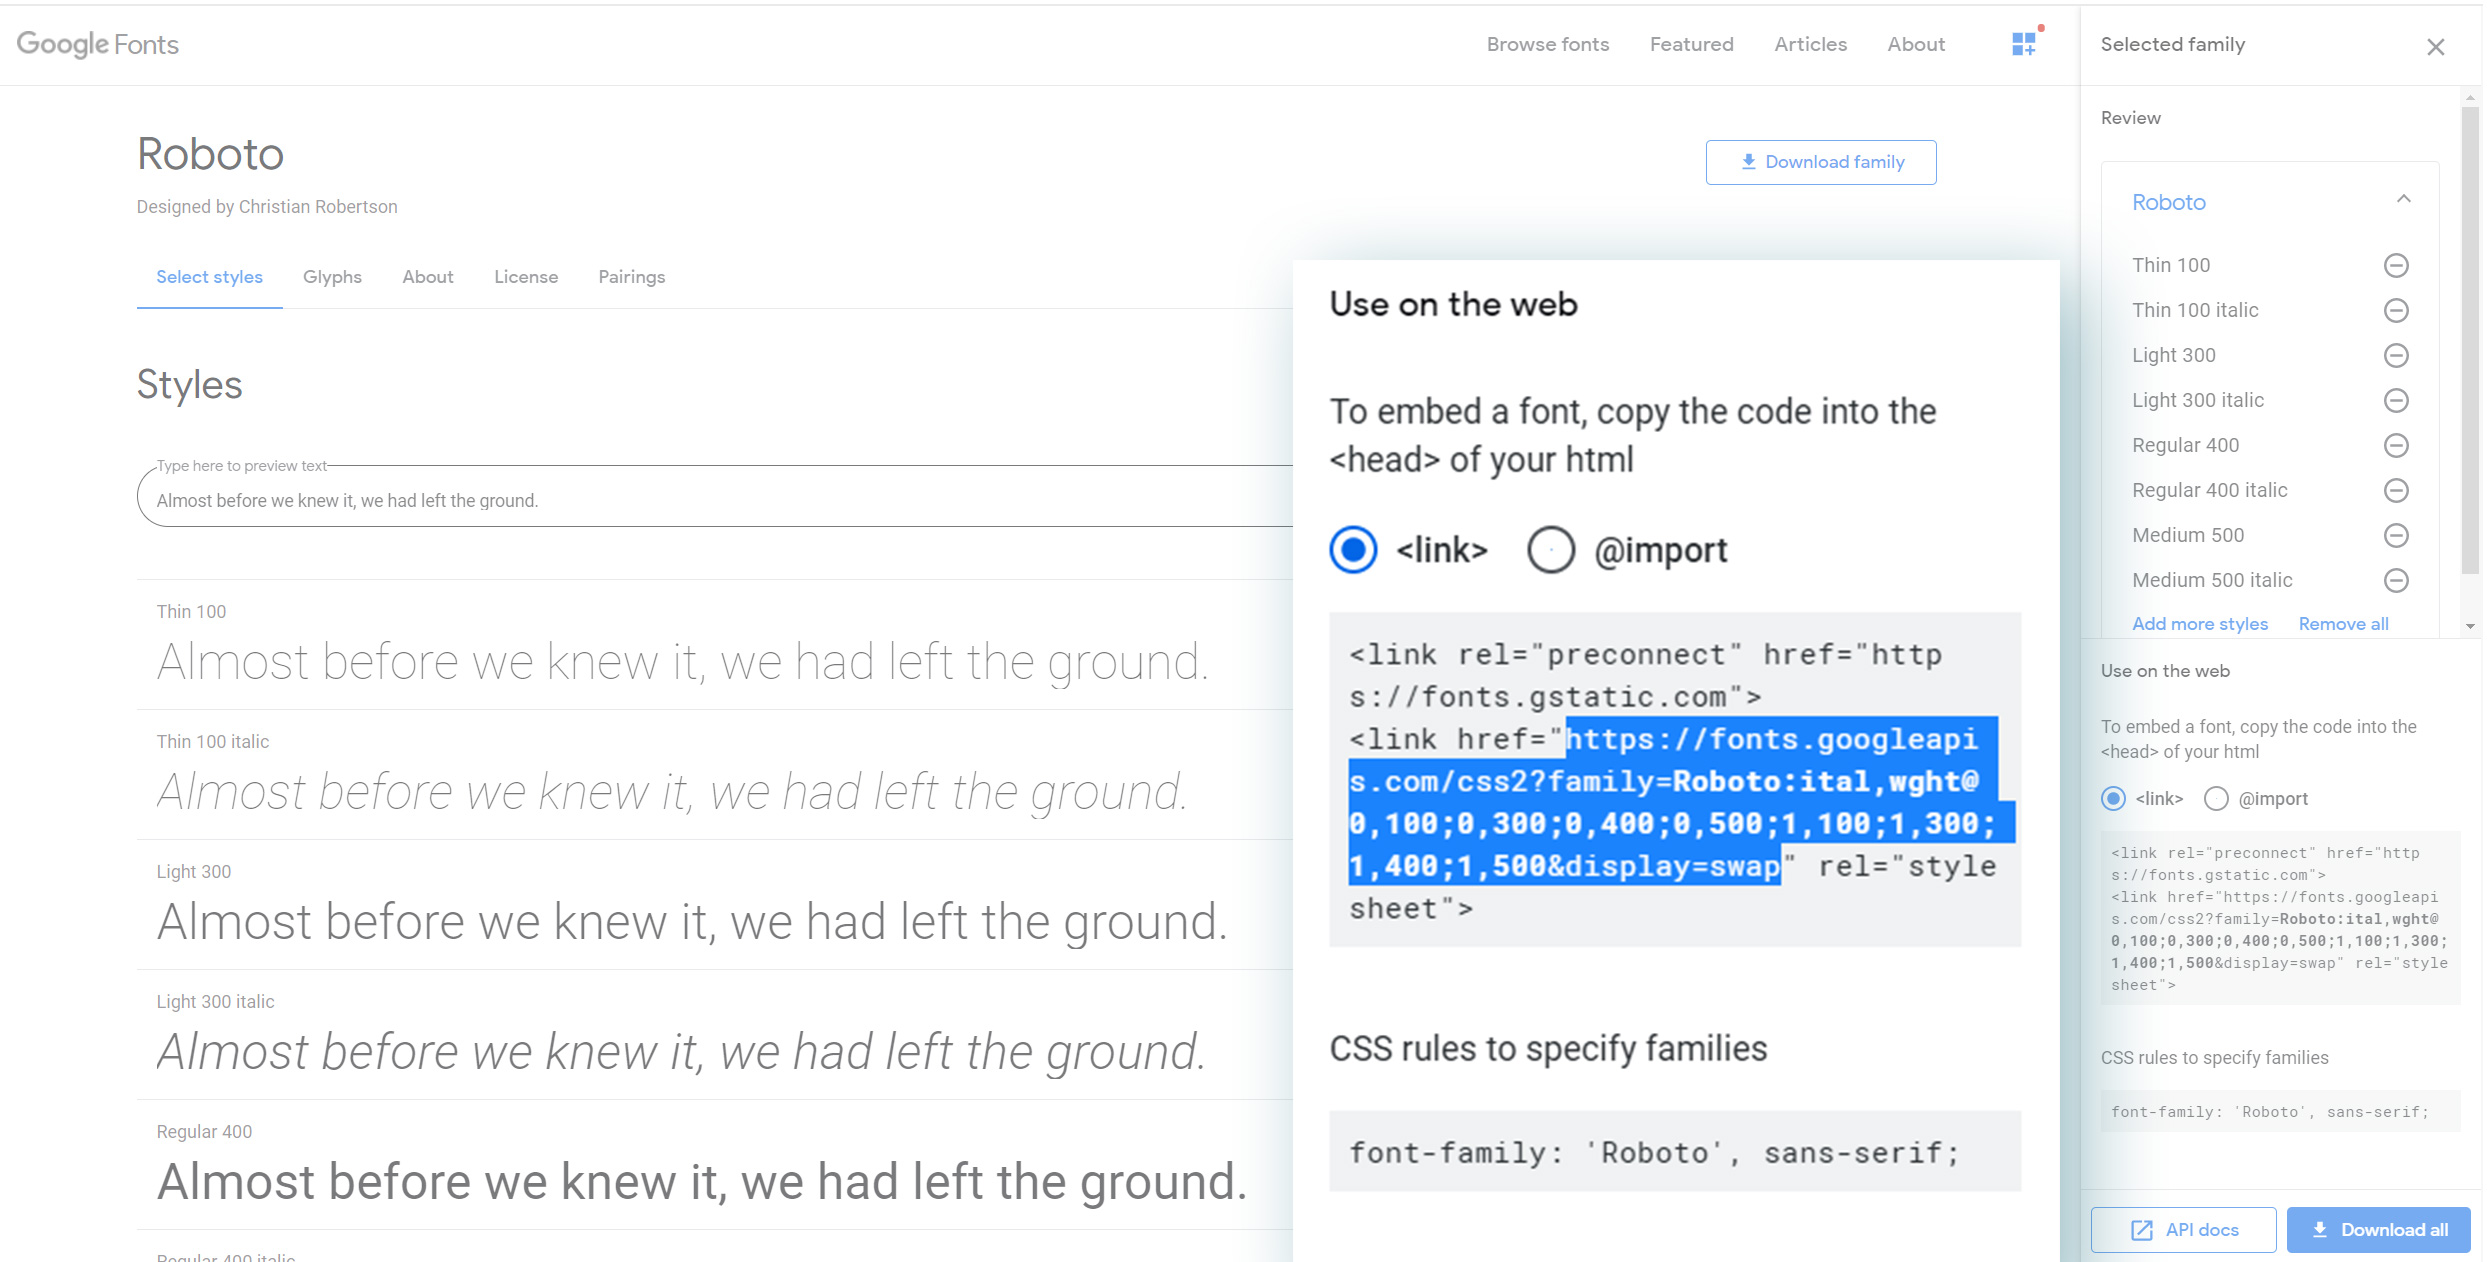Switch to the Glyphs tab

[332, 277]
